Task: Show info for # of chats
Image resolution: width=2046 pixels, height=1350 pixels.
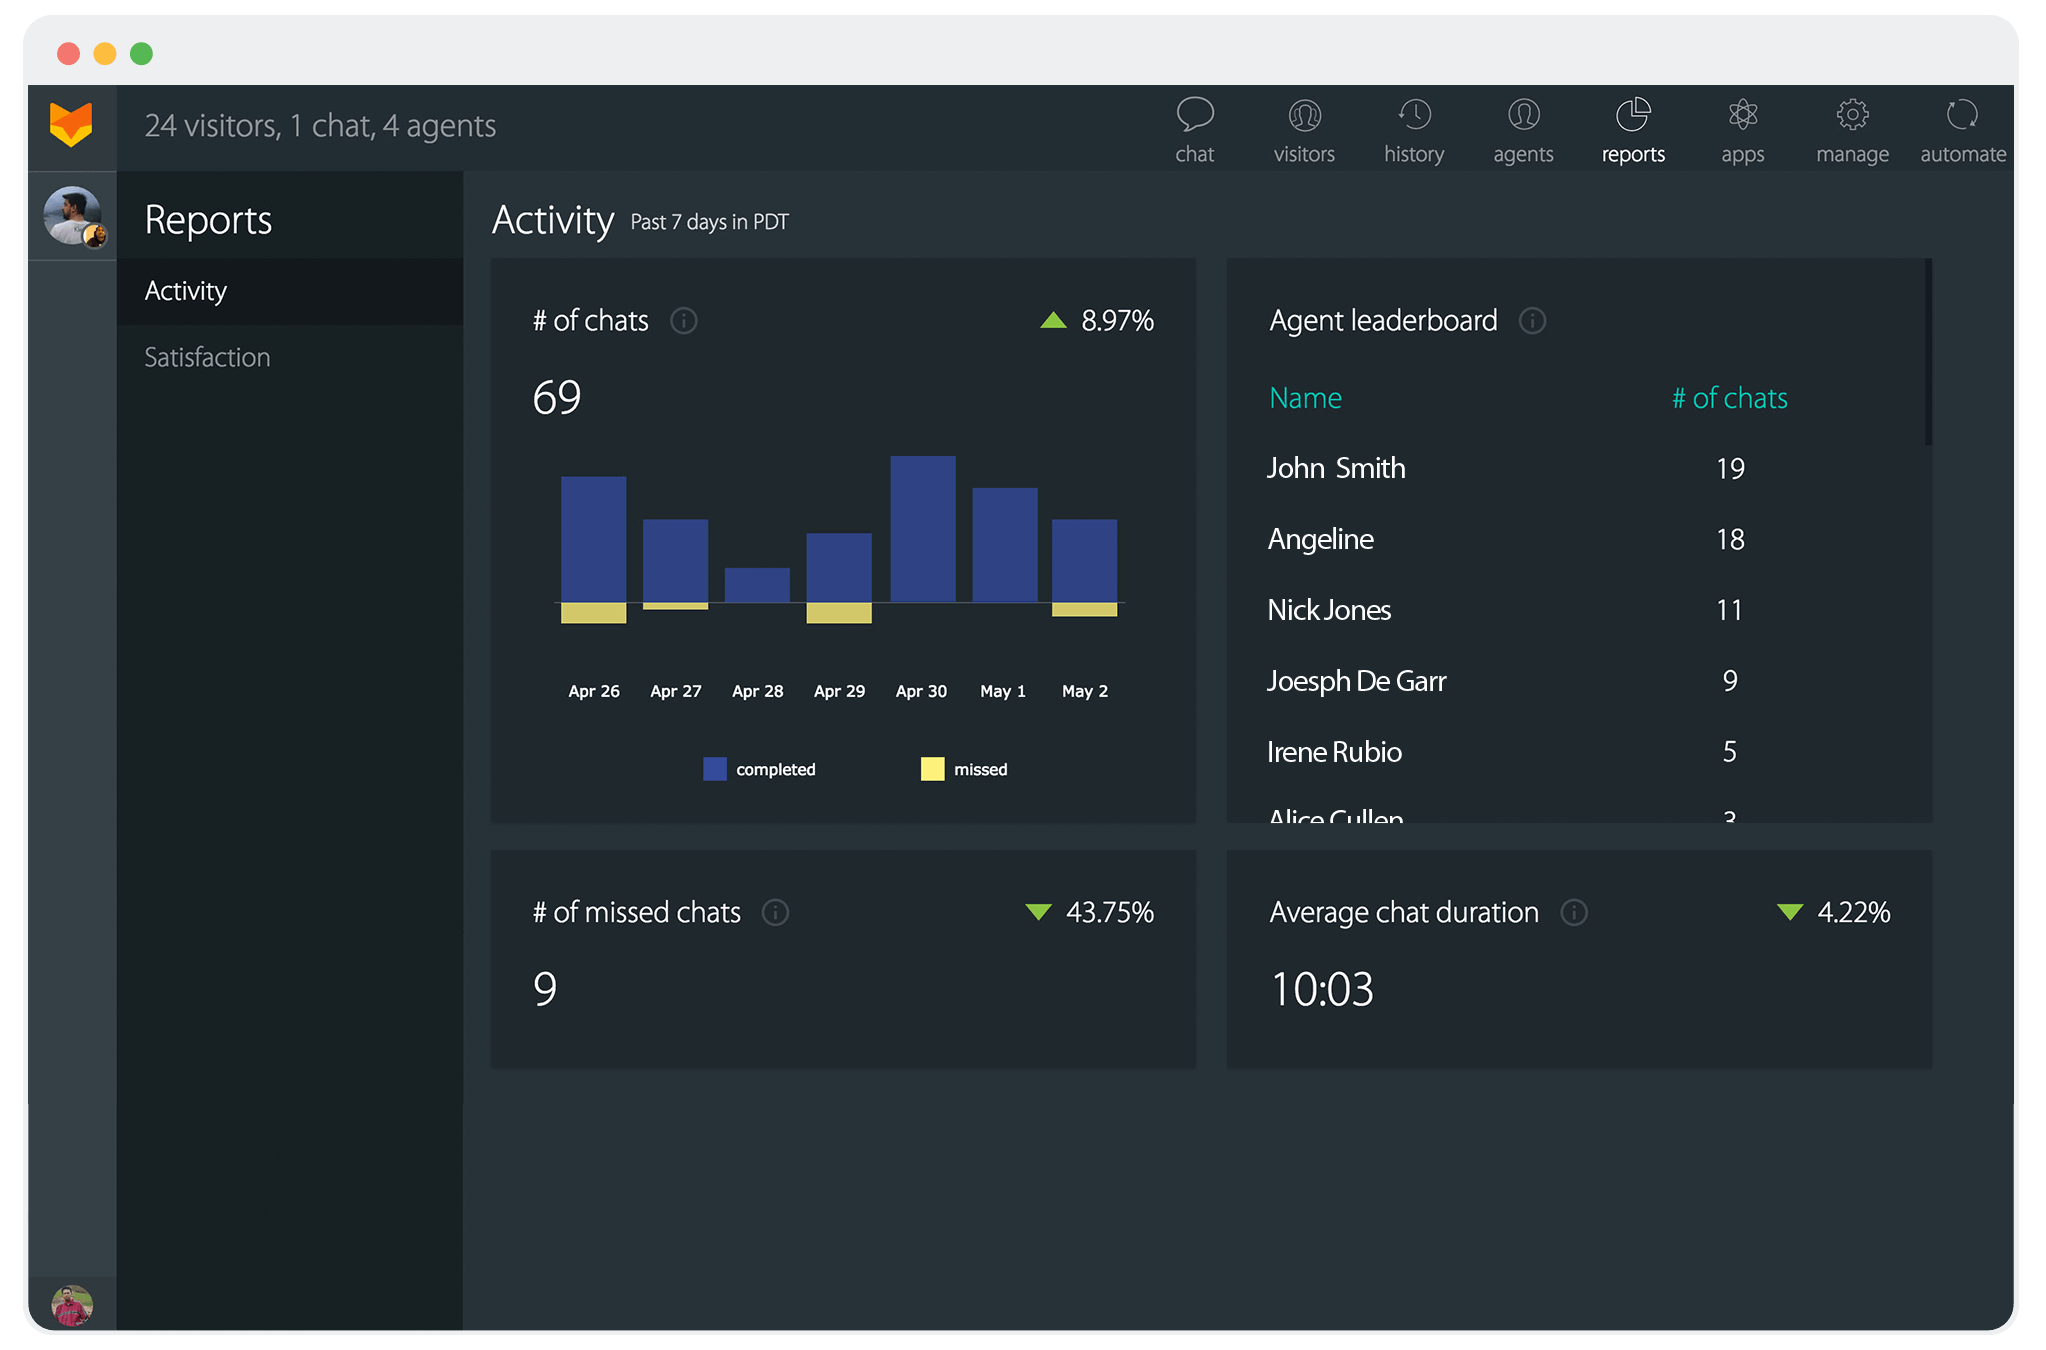Action: (x=684, y=320)
